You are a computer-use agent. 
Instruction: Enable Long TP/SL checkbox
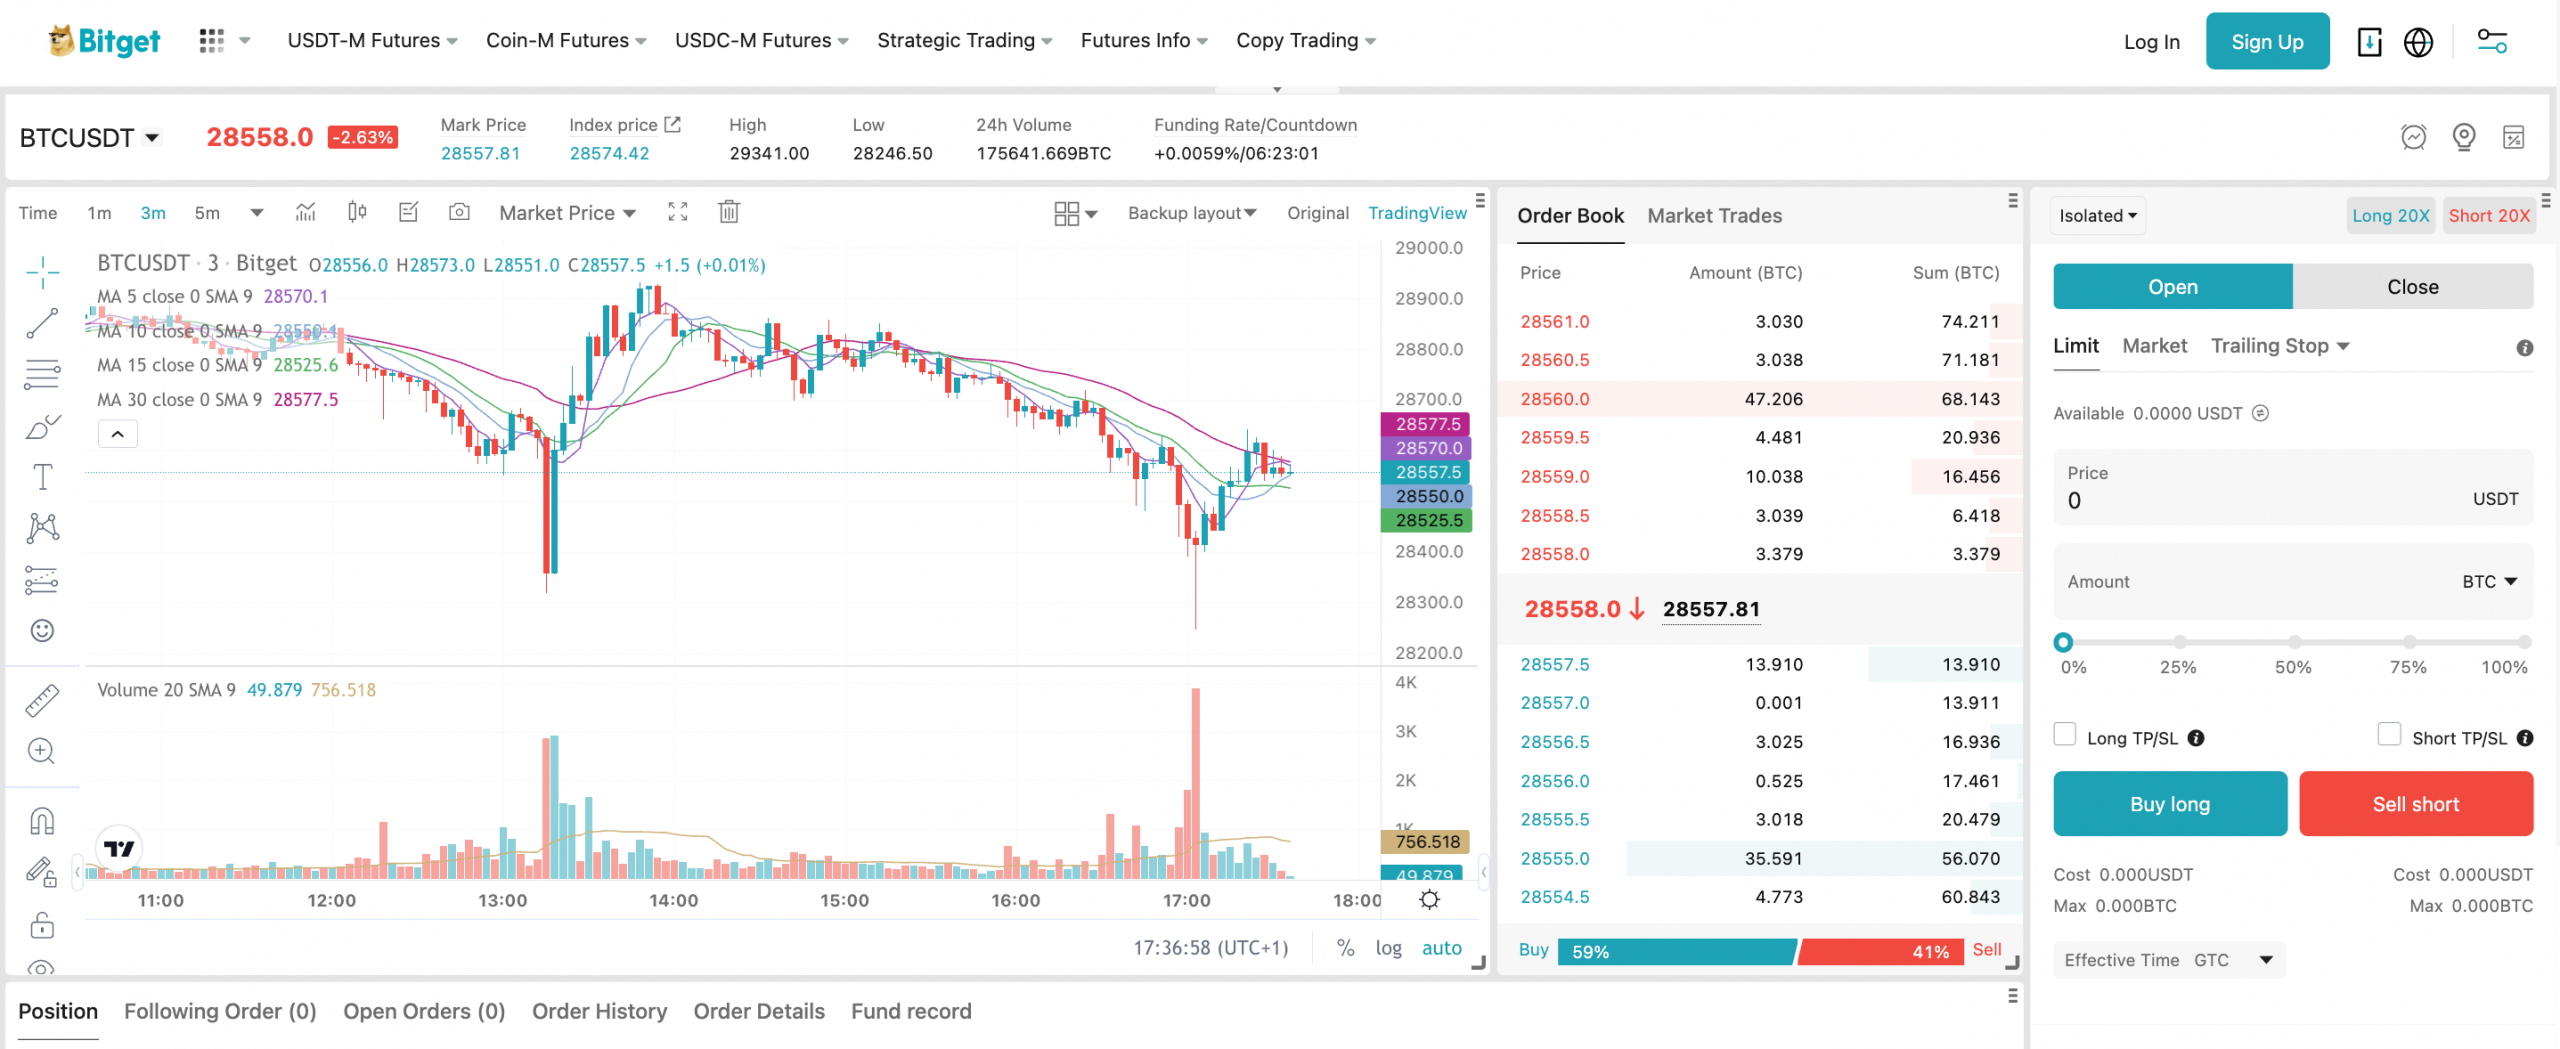[2064, 734]
